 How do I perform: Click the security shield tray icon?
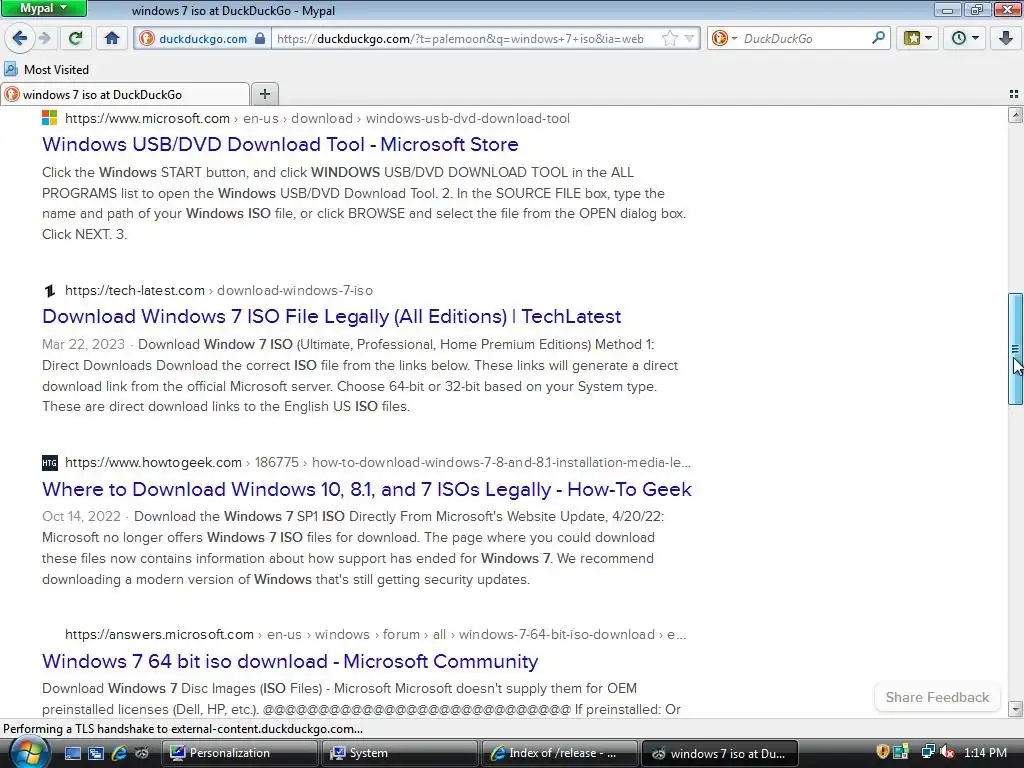point(882,752)
